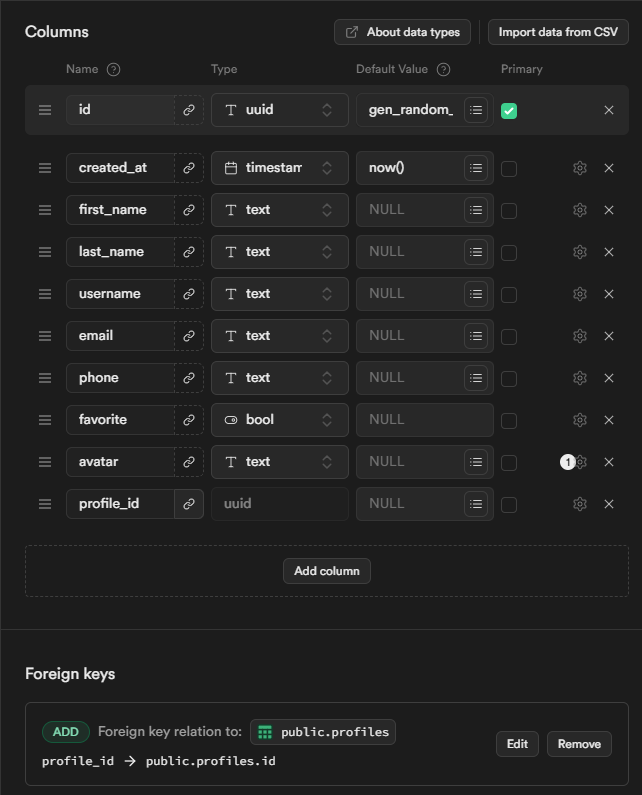Open type dropdown for last_name column

[x=280, y=252]
